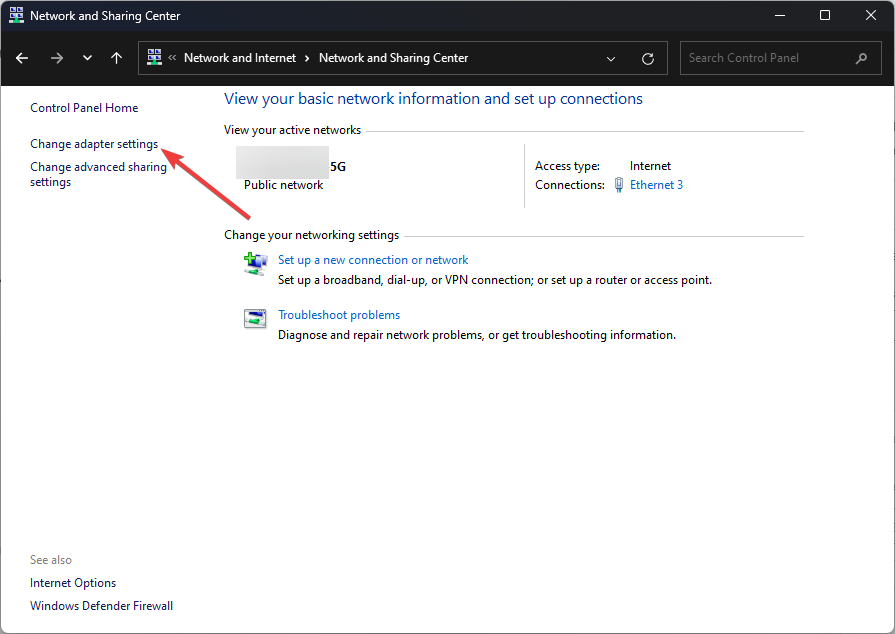Go up one level with Up arrow
895x634 pixels.
point(116,58)
